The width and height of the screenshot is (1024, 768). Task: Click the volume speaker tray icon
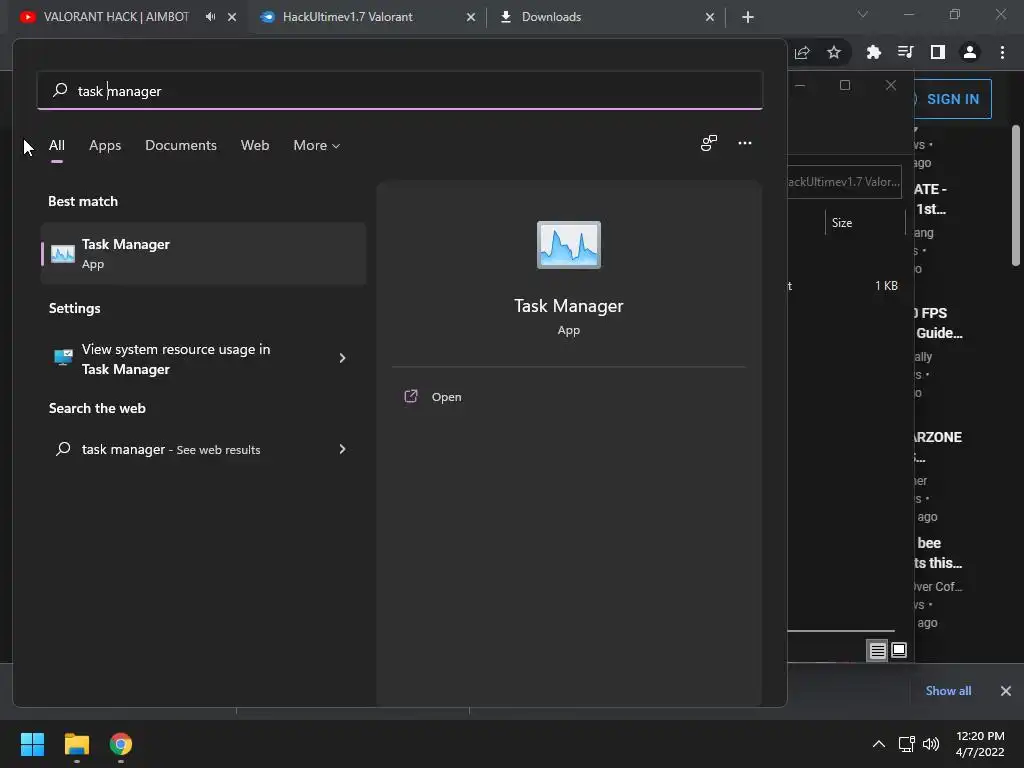click(931, 744)
